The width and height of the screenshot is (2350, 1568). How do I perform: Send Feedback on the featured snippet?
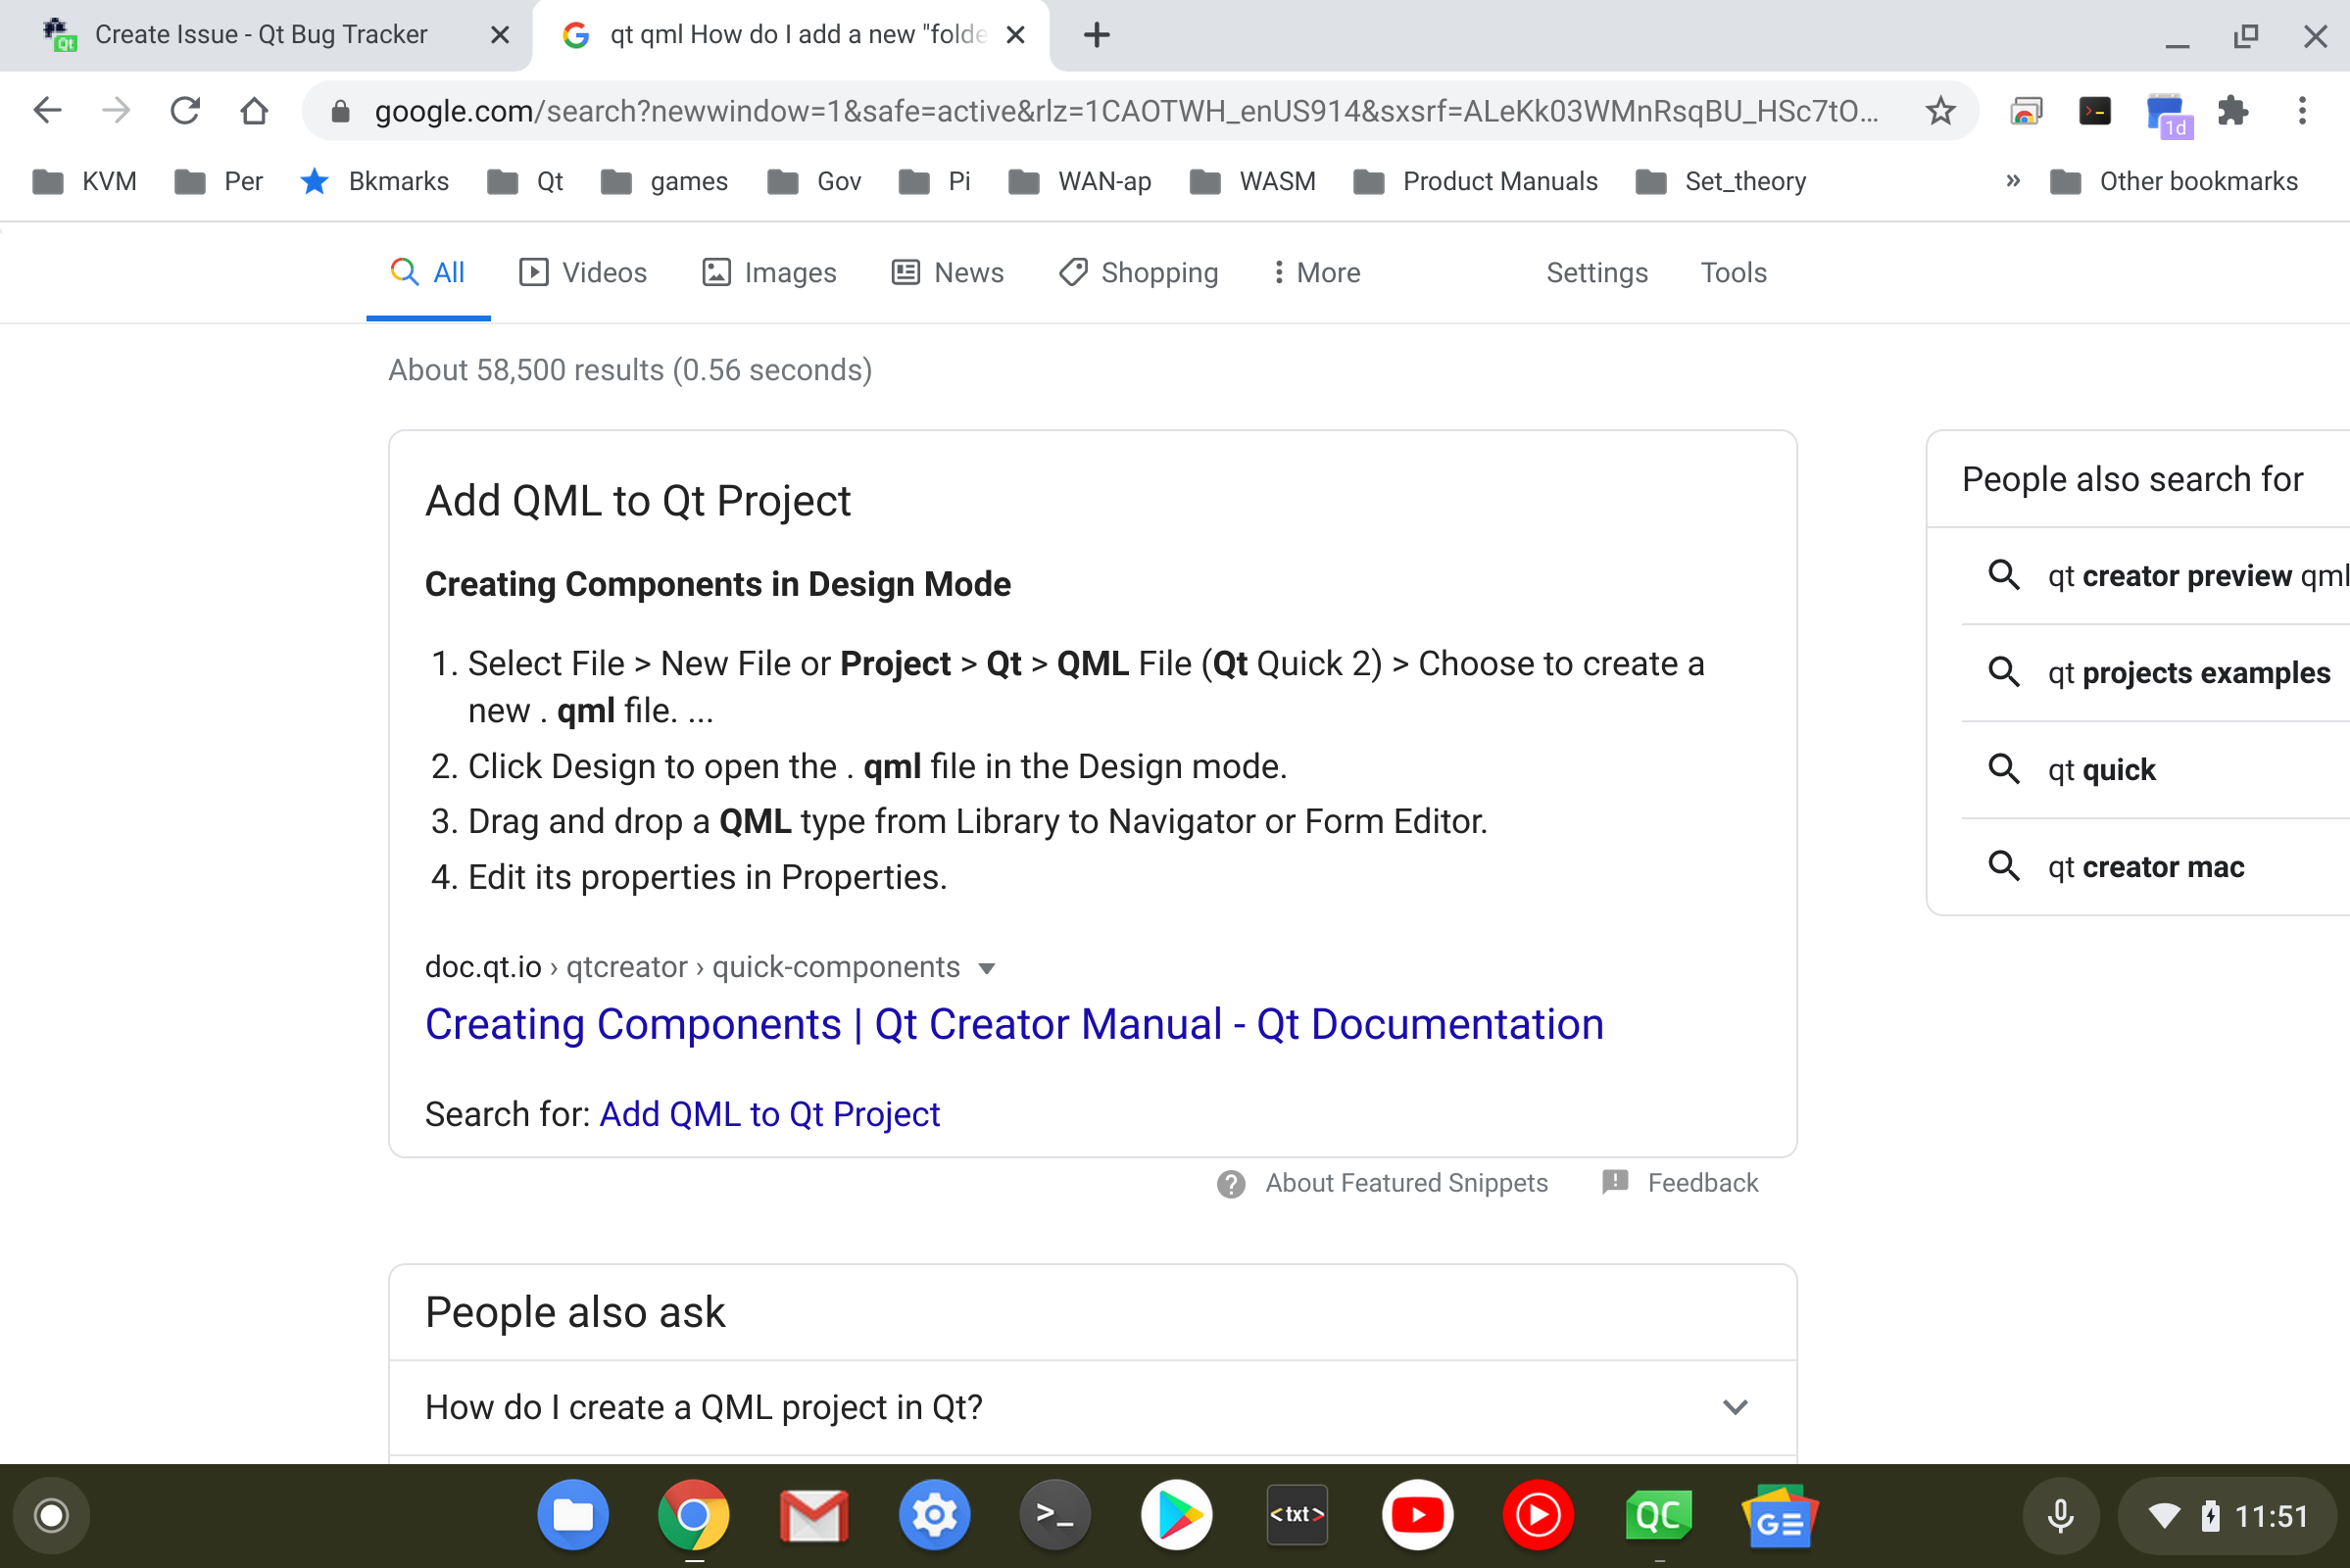[1679, 1183]
